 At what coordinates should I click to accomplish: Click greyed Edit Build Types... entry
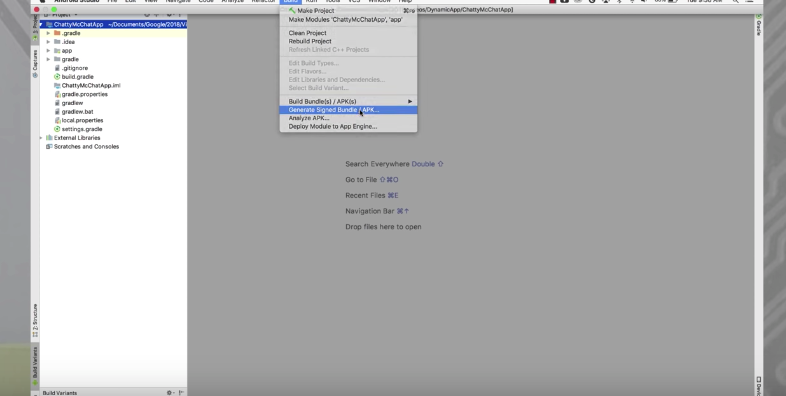[x=348, y=63]
